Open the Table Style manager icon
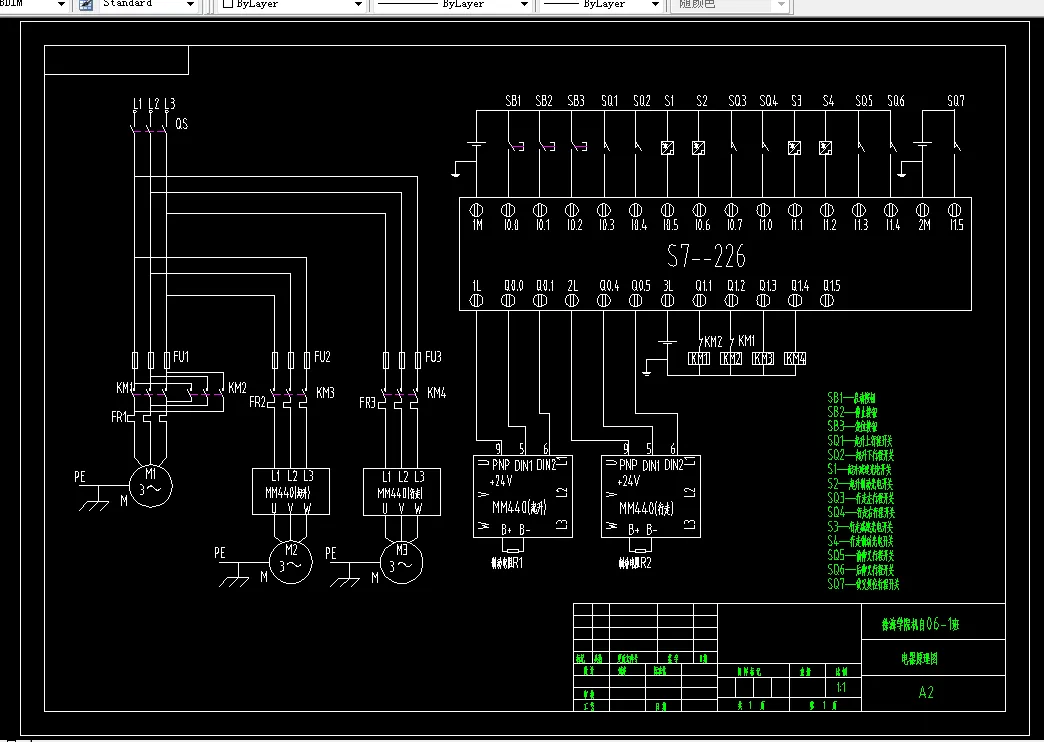 coord(86,5)
